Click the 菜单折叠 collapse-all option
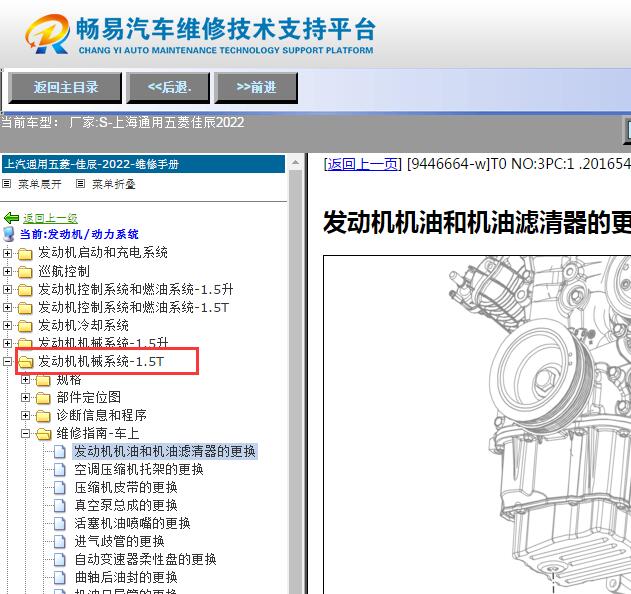 113,184
